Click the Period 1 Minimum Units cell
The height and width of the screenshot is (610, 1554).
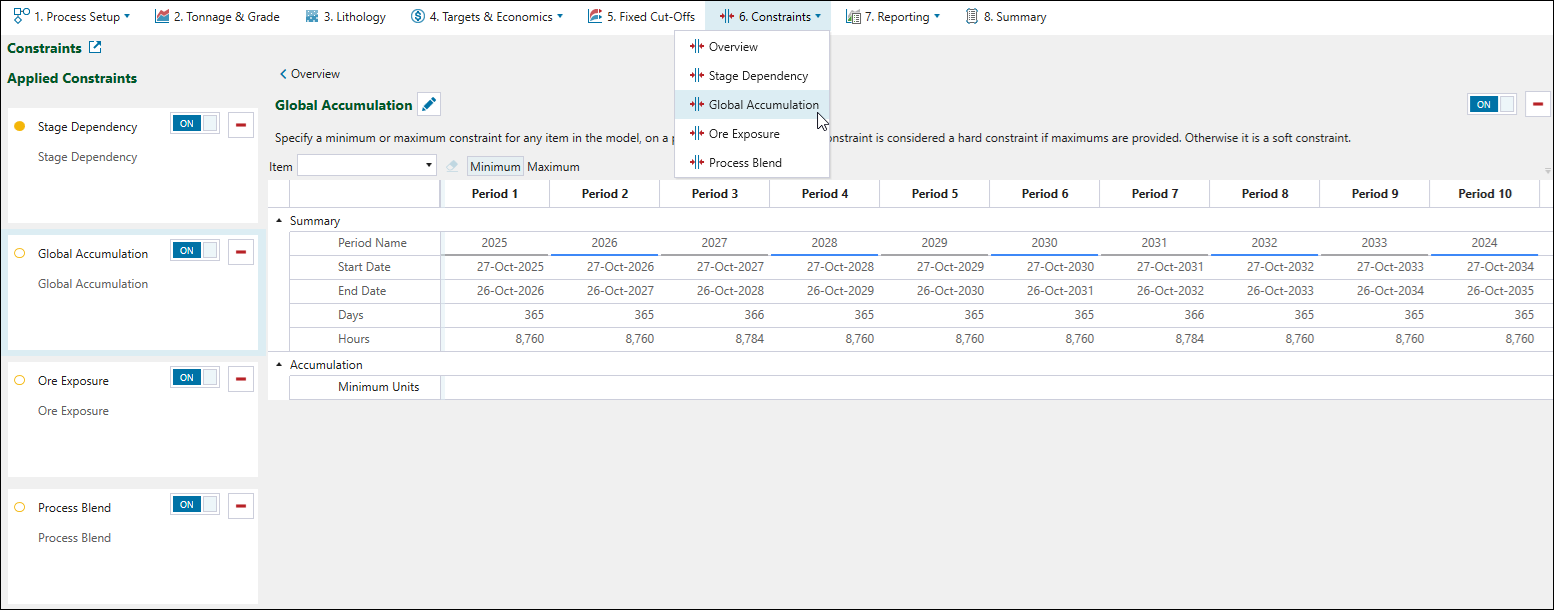[495, 387]
